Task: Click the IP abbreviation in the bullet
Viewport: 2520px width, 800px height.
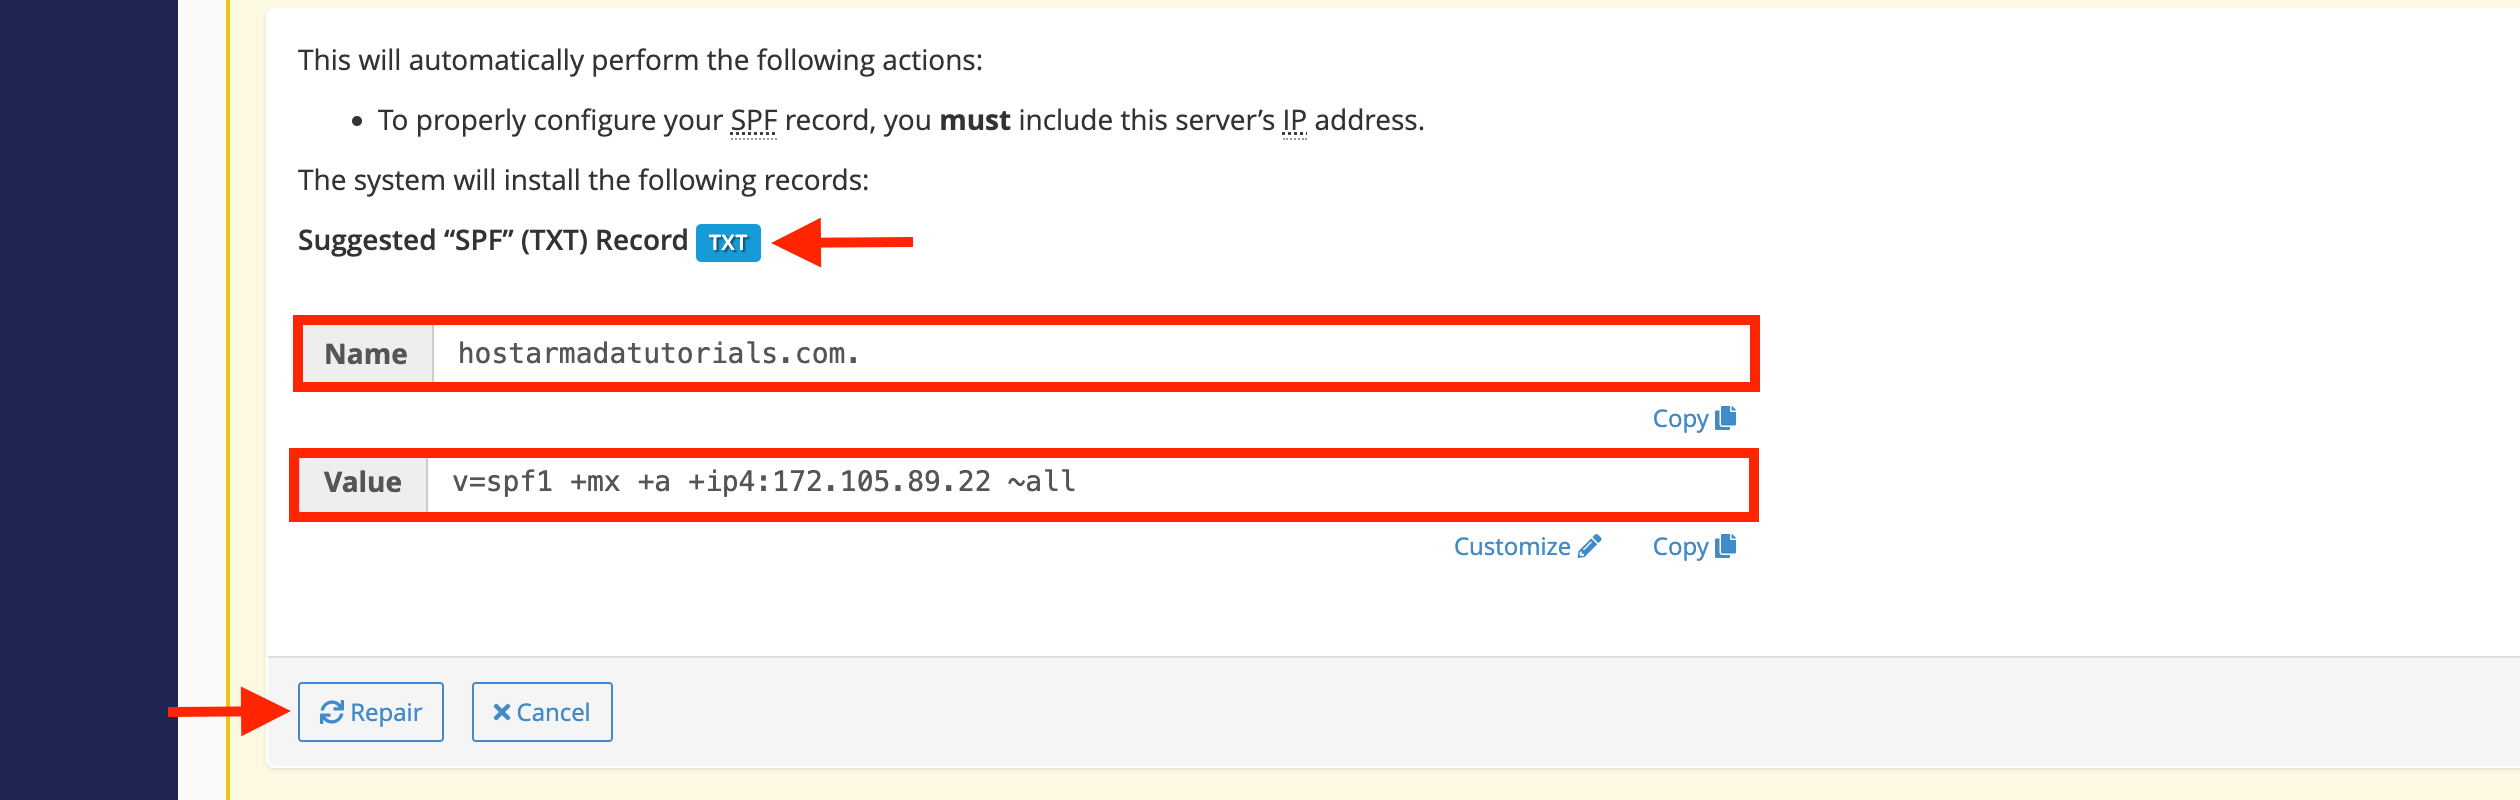Action: pyautogui.click(x=1294, y=121)
